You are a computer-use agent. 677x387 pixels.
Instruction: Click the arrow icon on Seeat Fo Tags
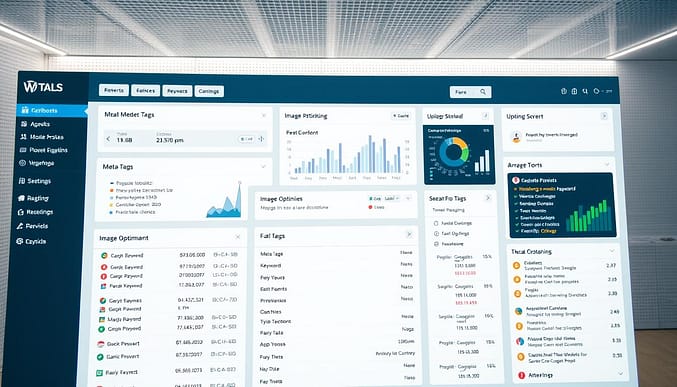click(488, 198)
